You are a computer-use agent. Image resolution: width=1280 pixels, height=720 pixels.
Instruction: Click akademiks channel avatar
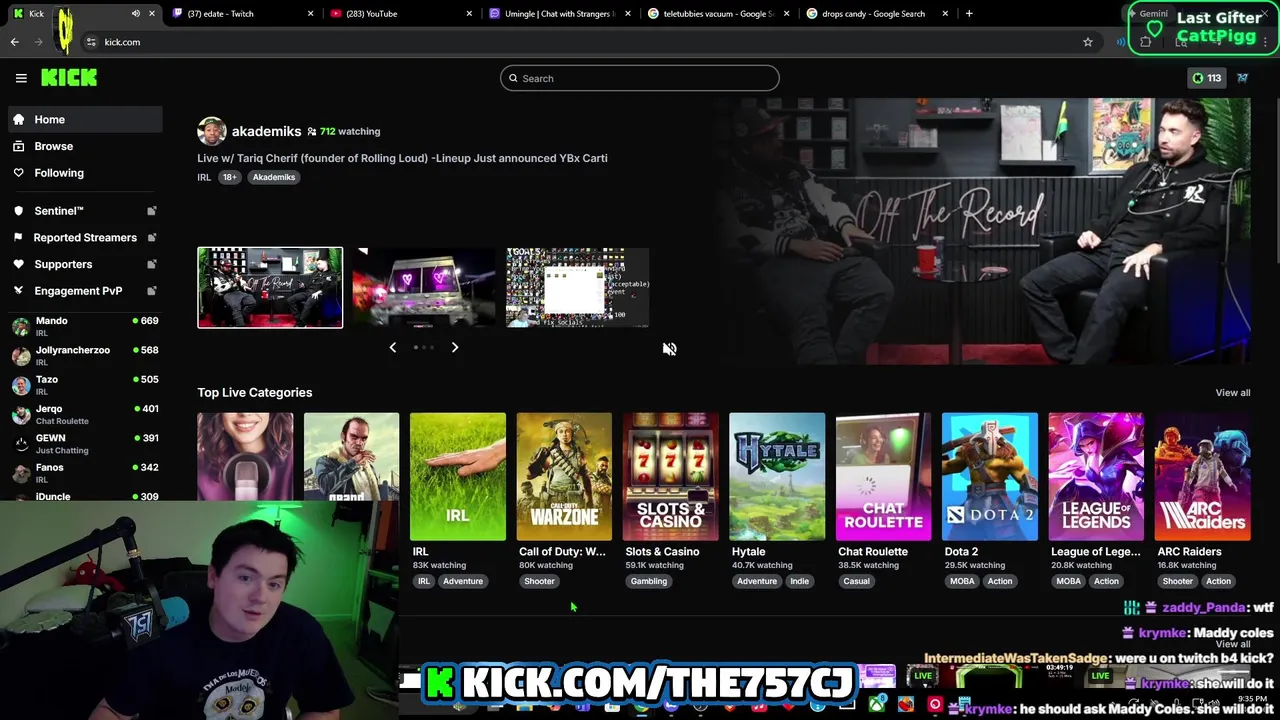pos(211,131)
